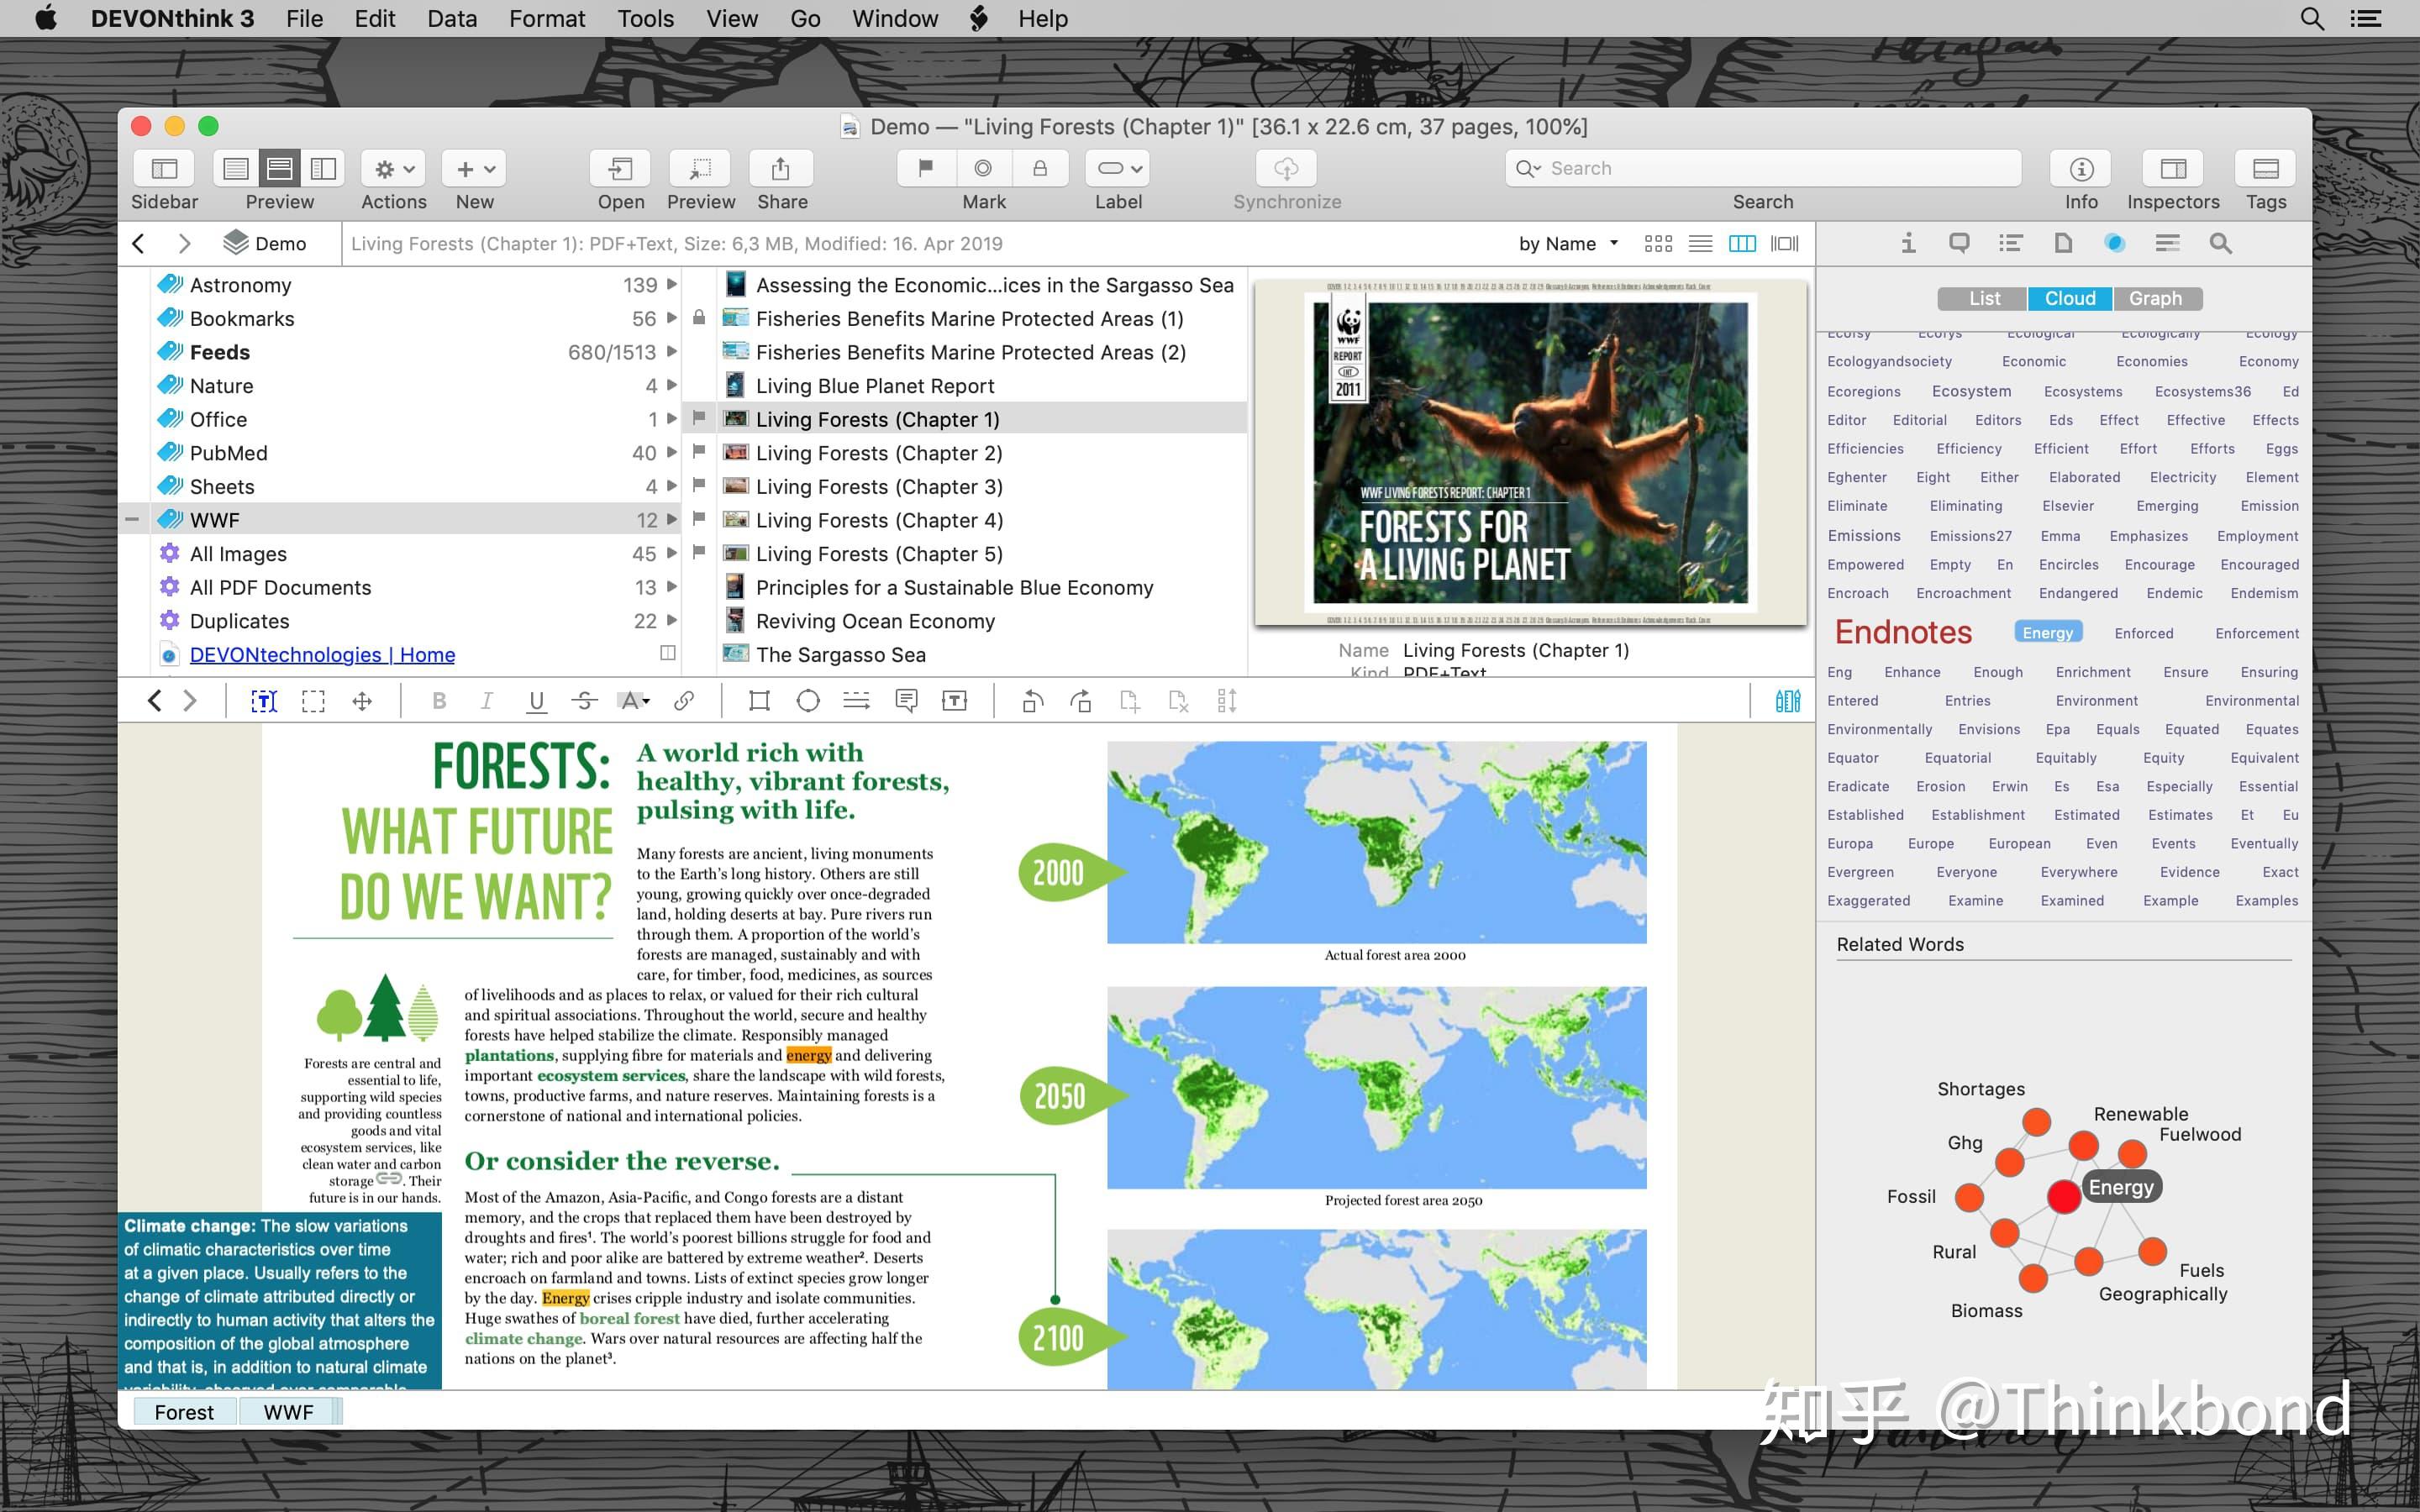Toggle the flag on Living Forests (Chapter 2)
Screen dimensions: 2420x1512
click(x=699, y=452)
